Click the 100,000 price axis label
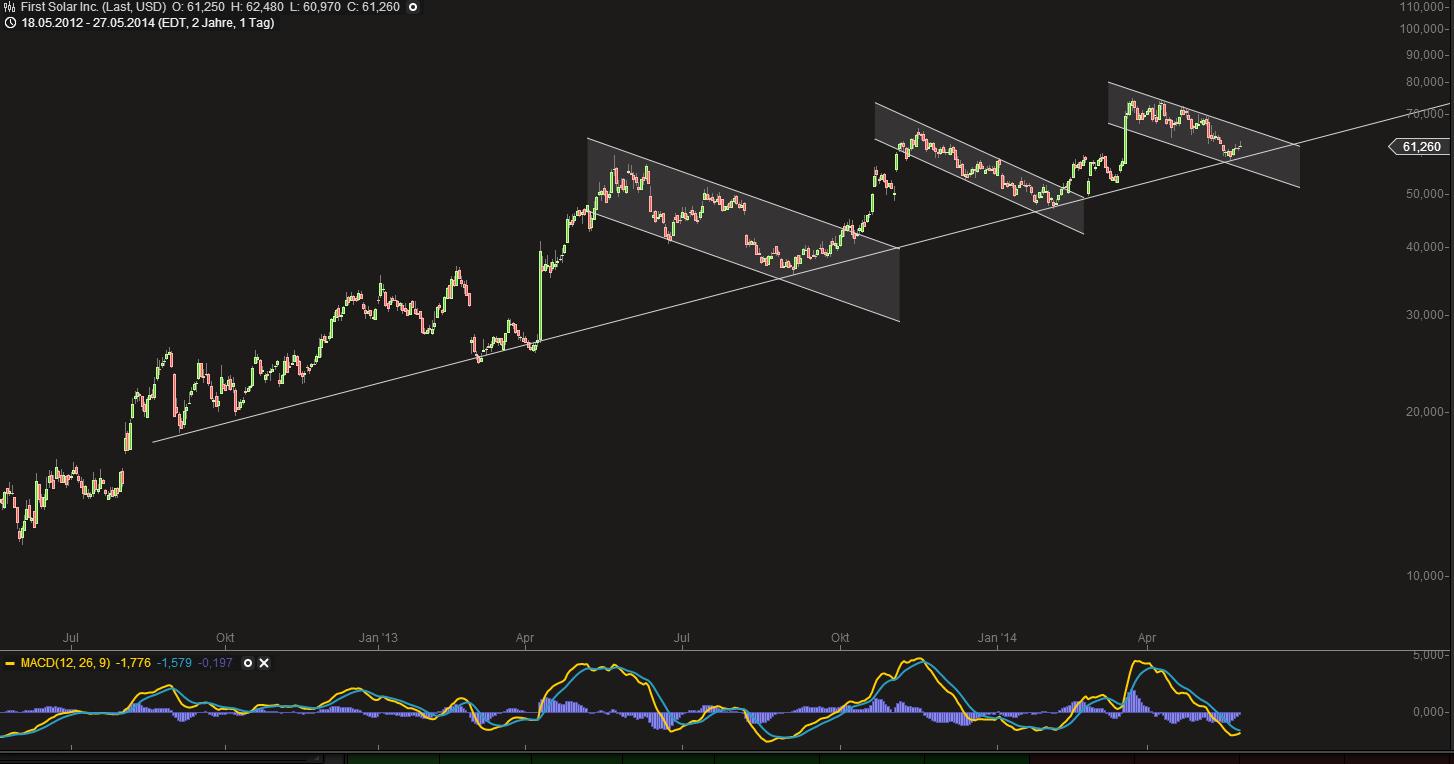Screen dimensions: 1454x764 1423,28
